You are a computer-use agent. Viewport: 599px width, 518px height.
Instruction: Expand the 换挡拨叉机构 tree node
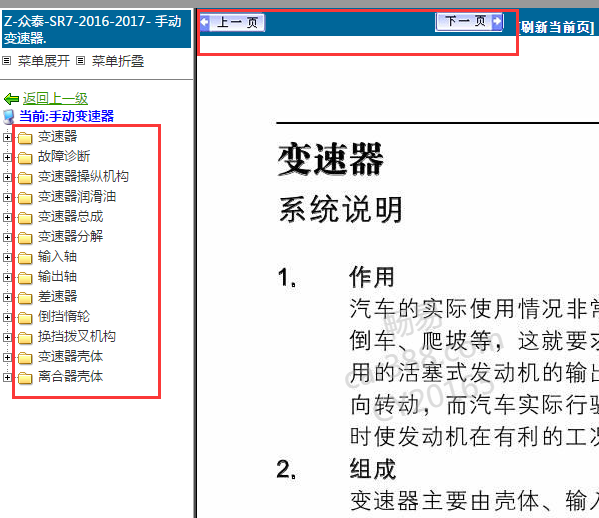(7, 337)
